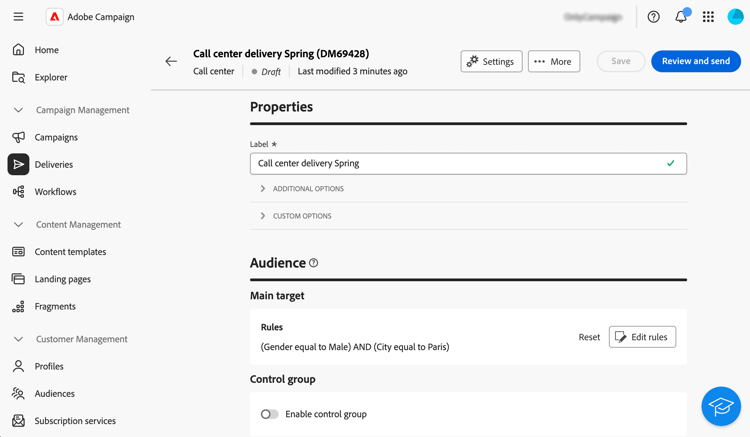Collapse the Campaign Management section
Image resolution: width=750 pixels, height=437 pixels.
[x=18, y=110]
